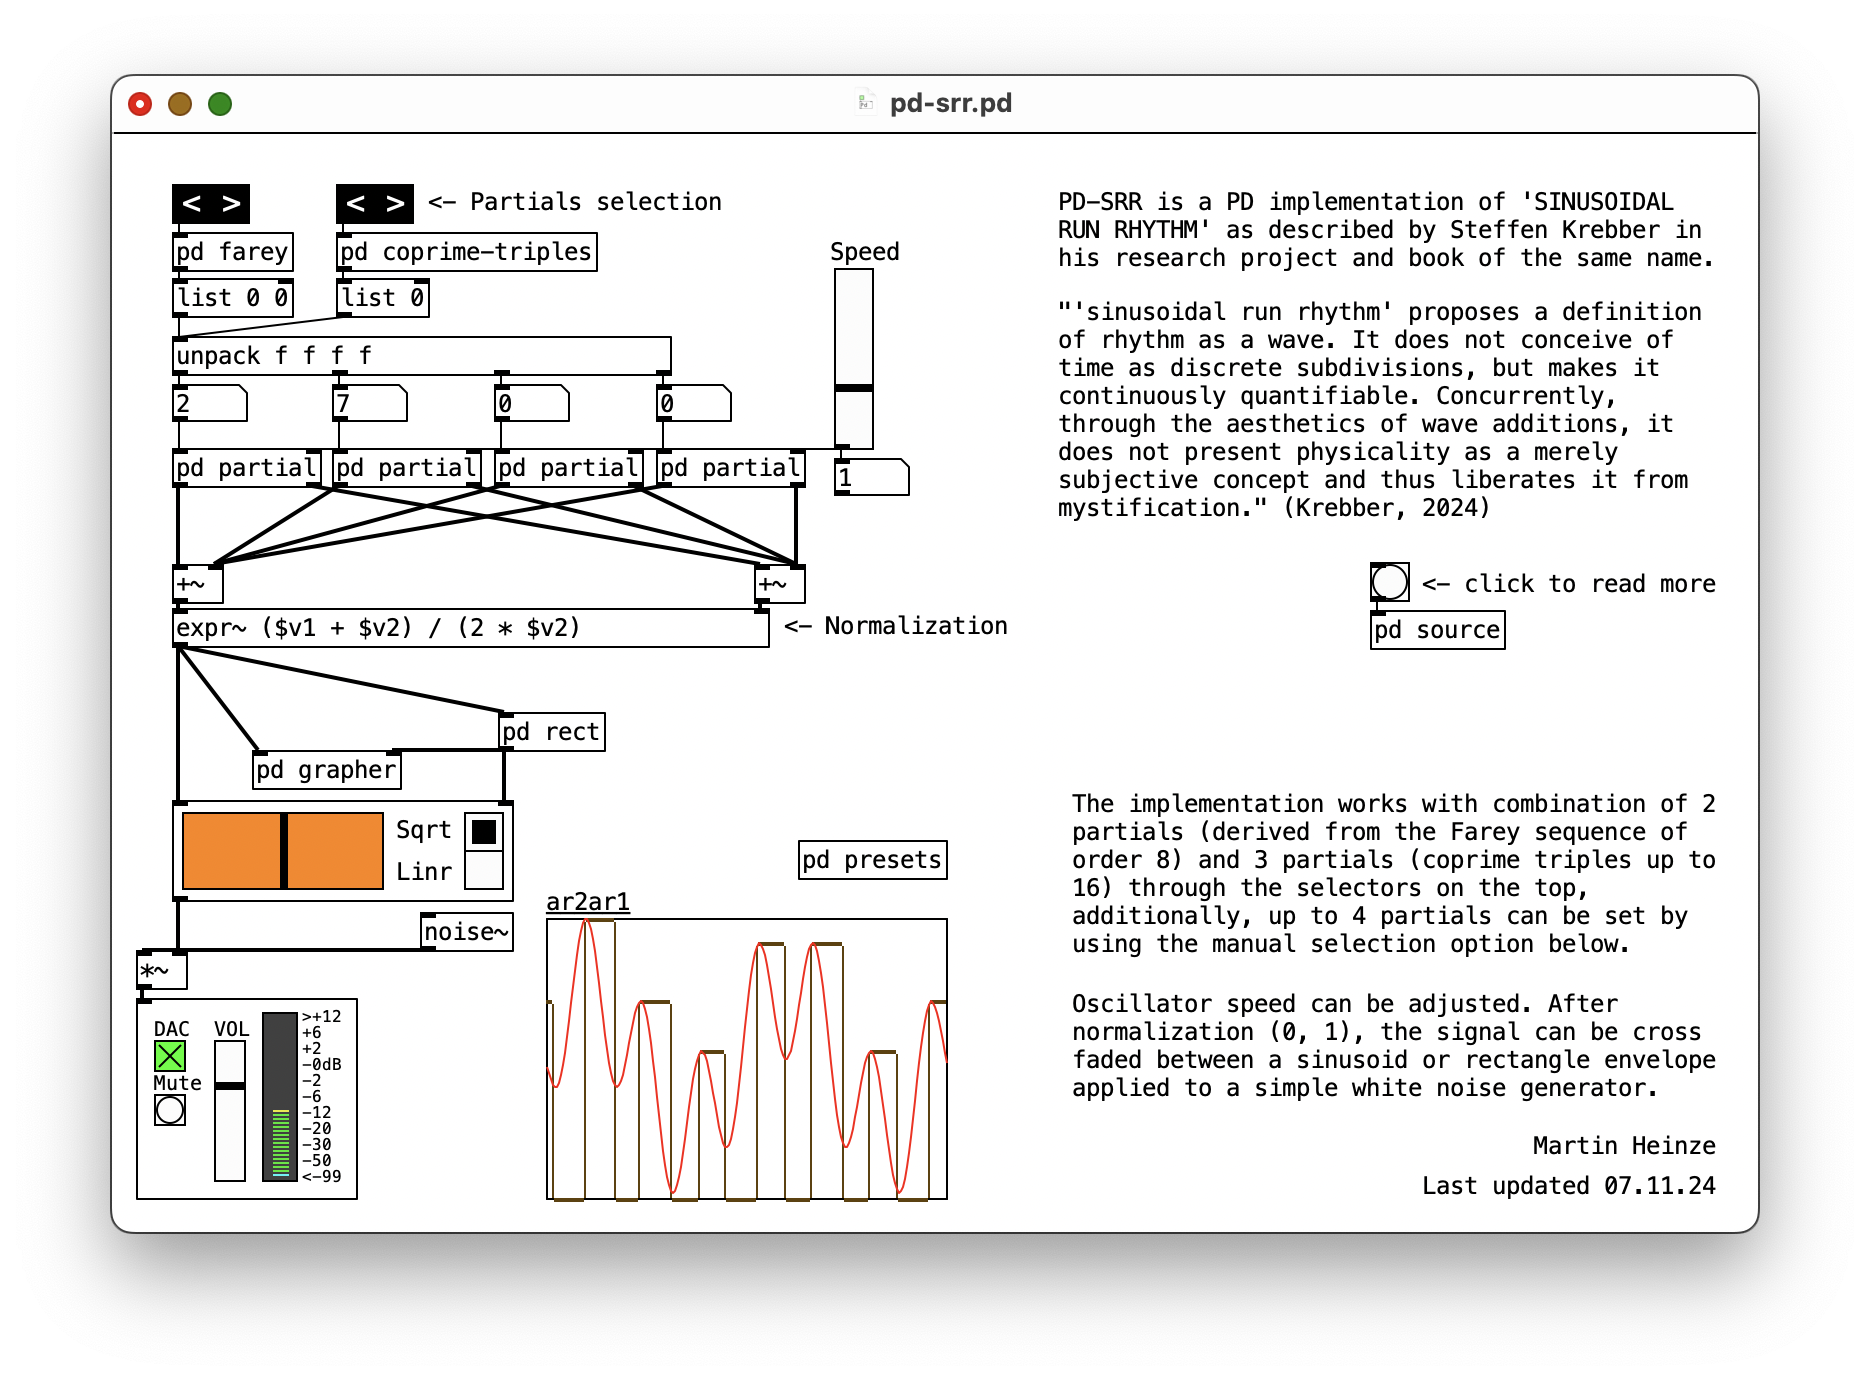Click the bang button to read more
The height and width of the screenshot is (1380, 1870).
pos(1389,582)
